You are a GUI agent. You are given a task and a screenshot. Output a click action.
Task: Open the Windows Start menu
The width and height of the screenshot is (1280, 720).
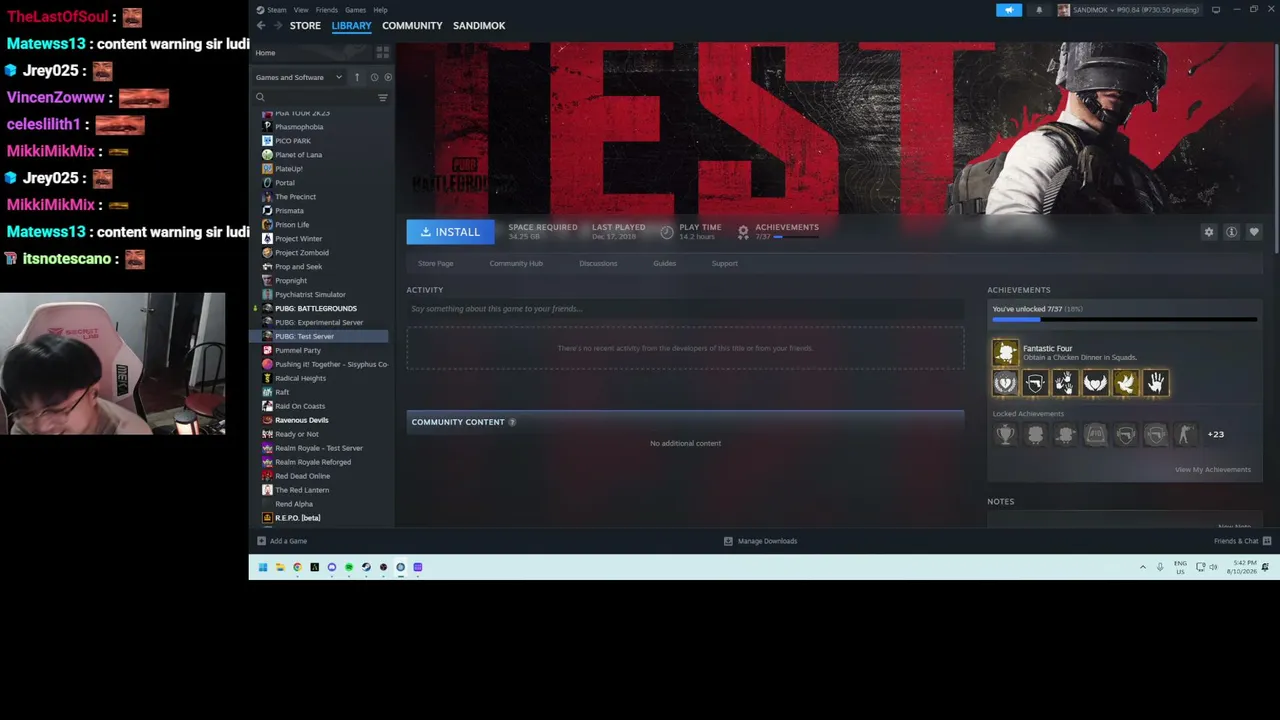[x=263, y=567]
